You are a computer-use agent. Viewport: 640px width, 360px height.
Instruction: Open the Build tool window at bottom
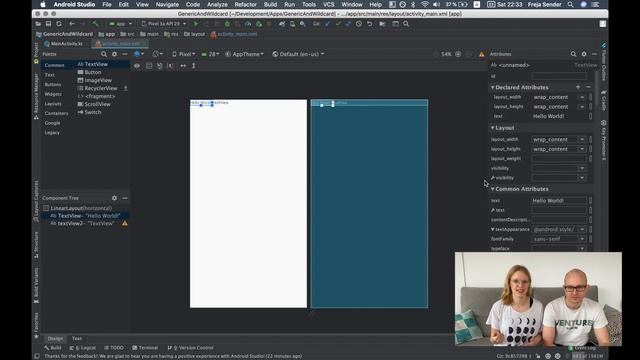tap(53, 348)
